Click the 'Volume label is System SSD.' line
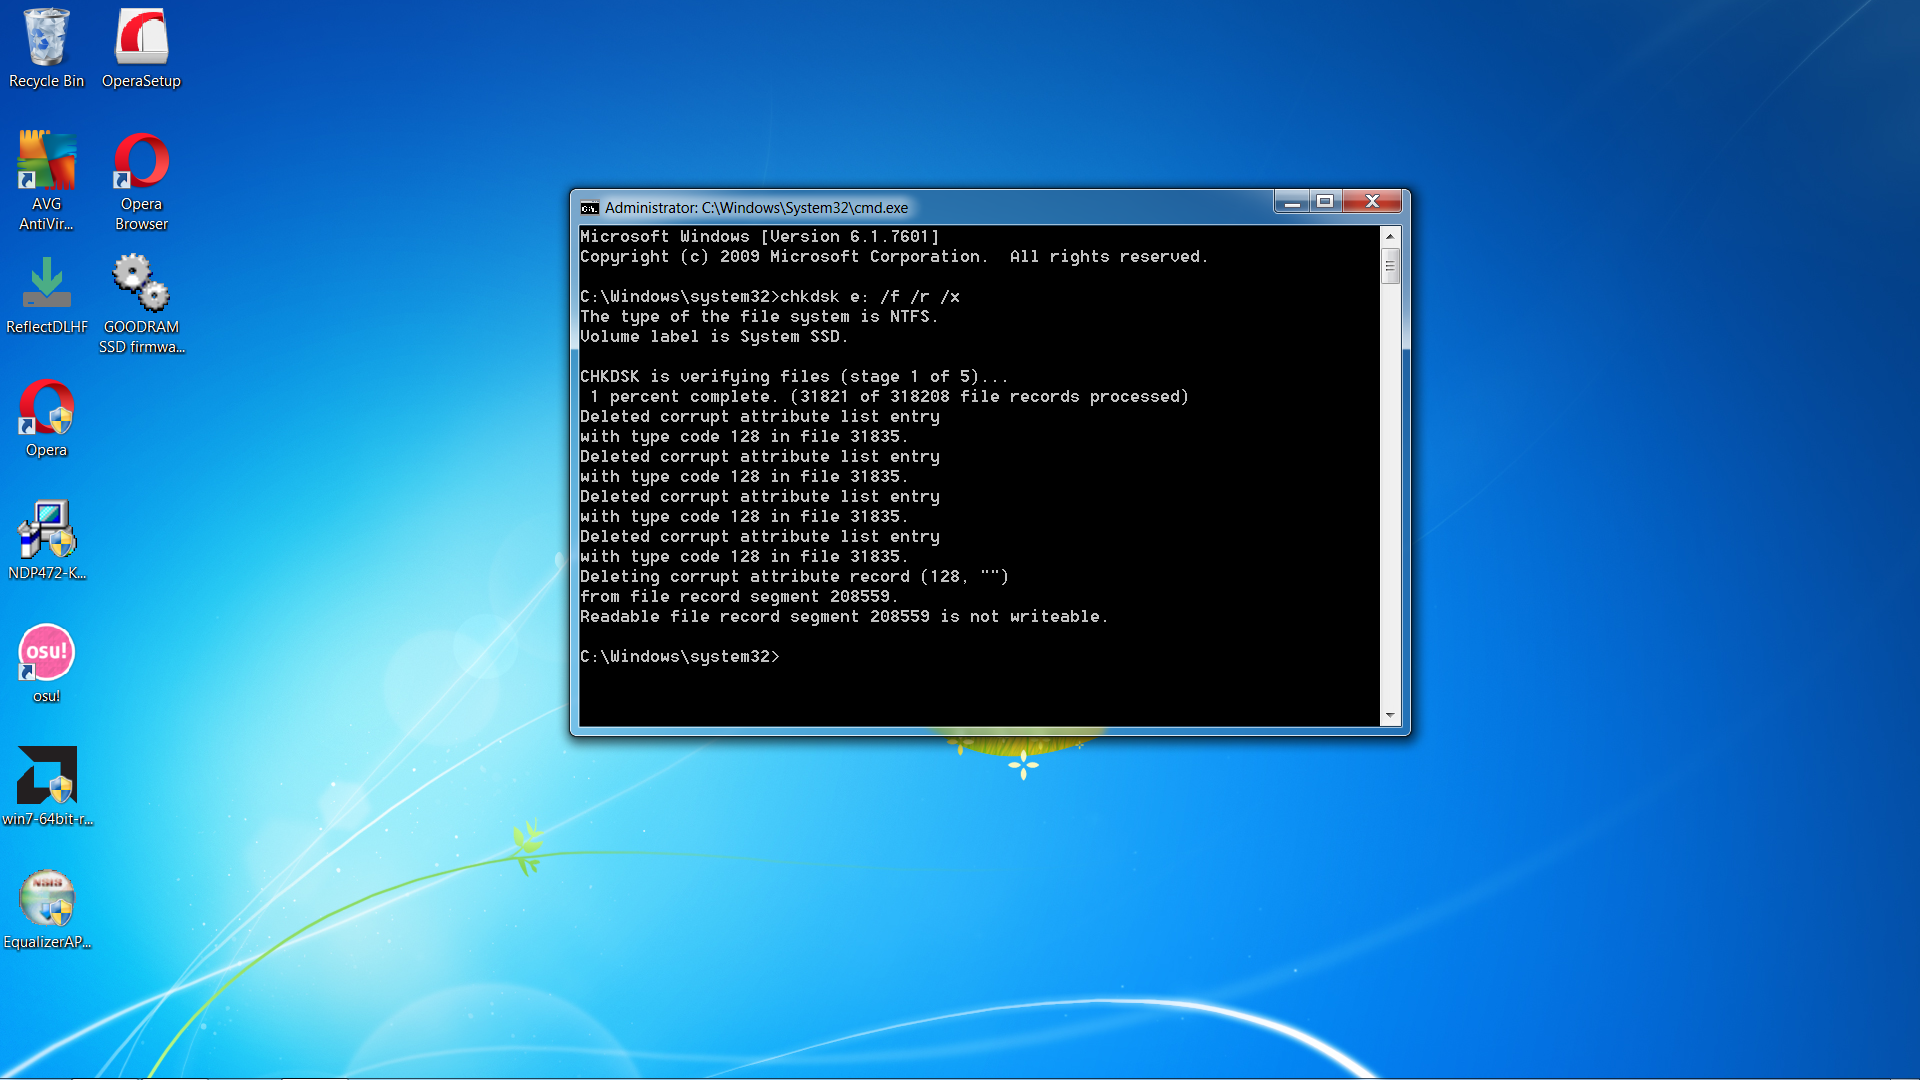Image resolution: width=1920 pixels, height=1080 pixels. click(x=714, y=337)
